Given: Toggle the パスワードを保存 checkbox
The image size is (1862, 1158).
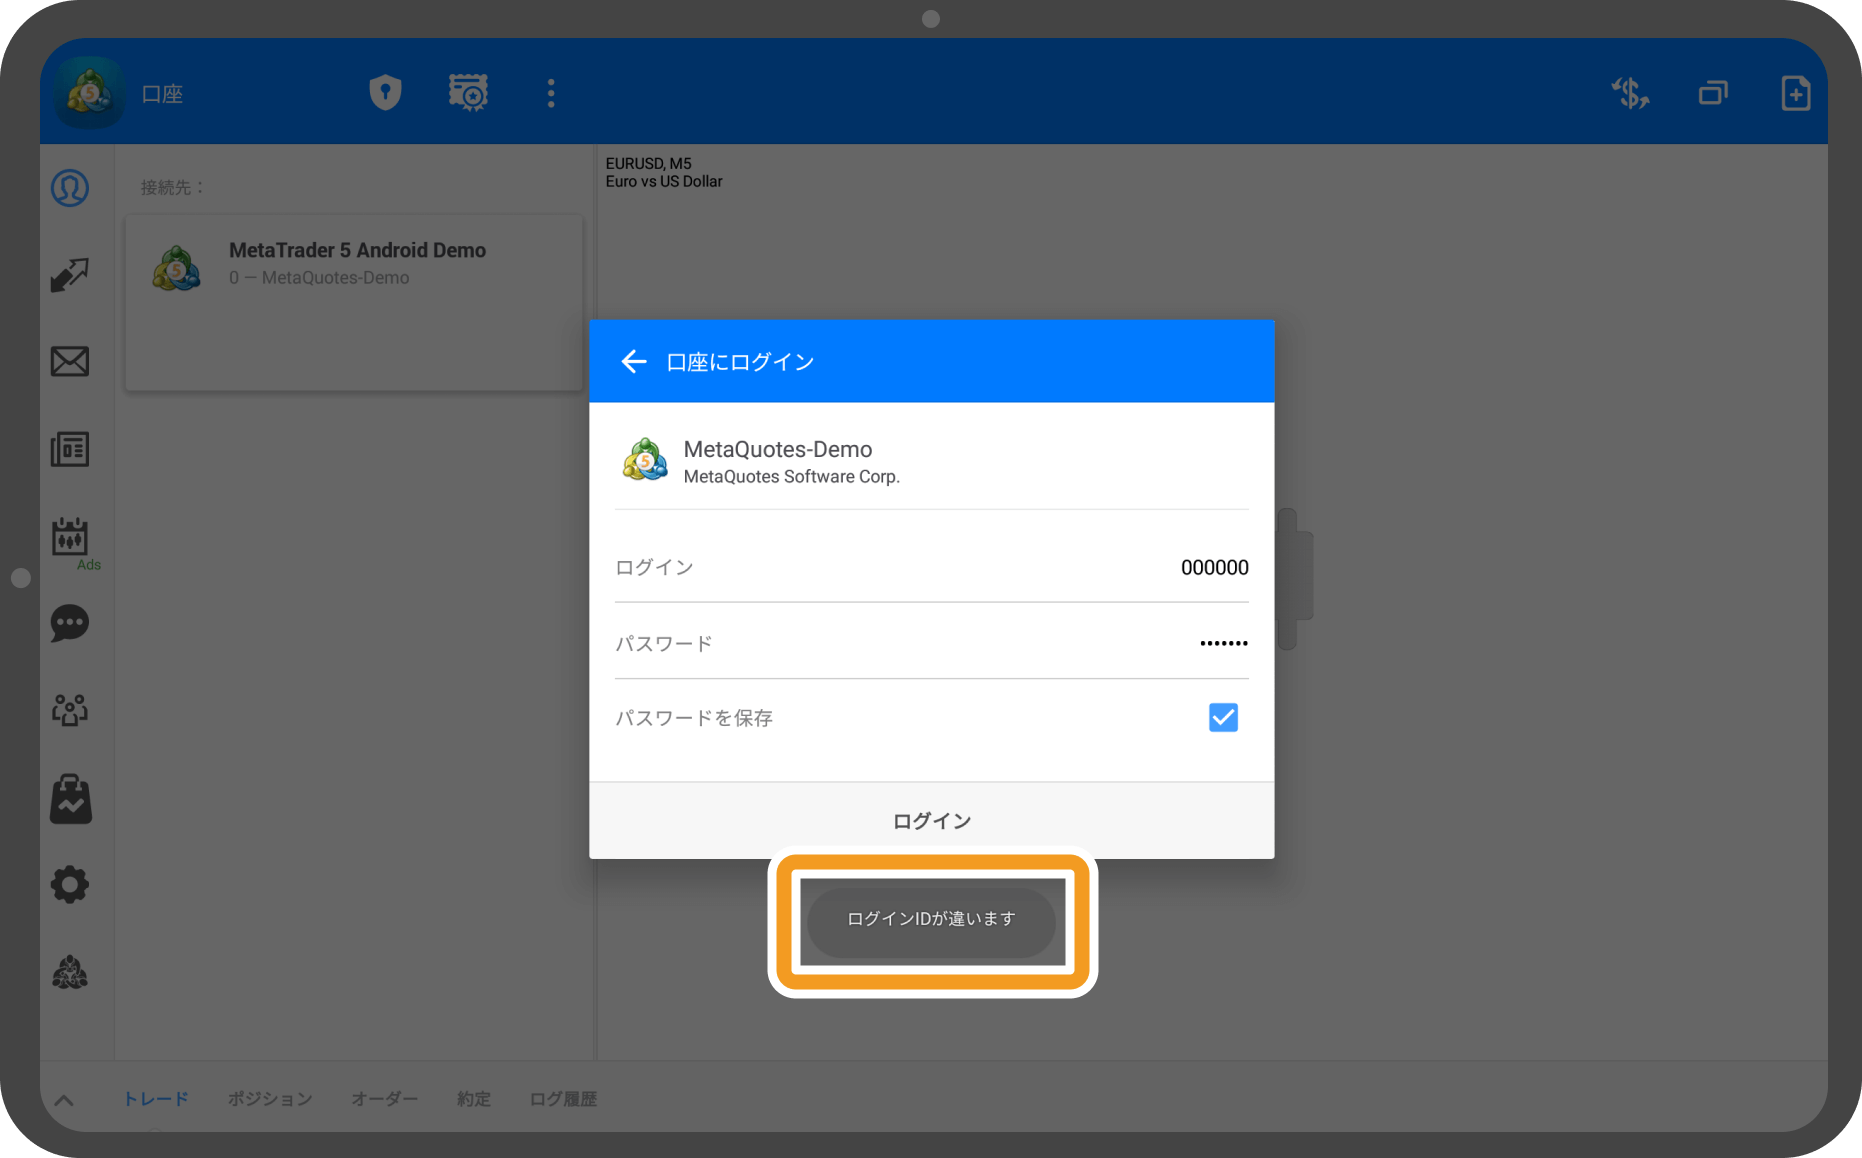Looking at the screenshot, I should pyautogui.click(x=1223, y=718).
